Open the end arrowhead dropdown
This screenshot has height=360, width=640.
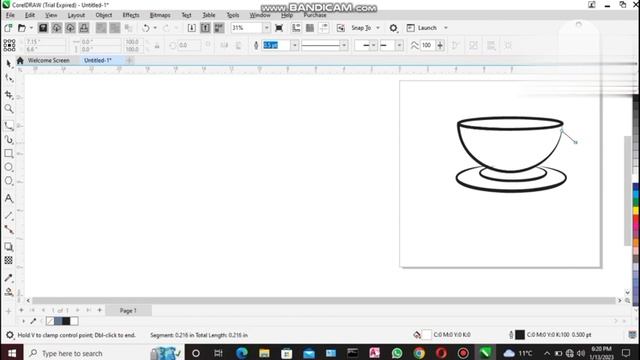[x=399, y=45]
